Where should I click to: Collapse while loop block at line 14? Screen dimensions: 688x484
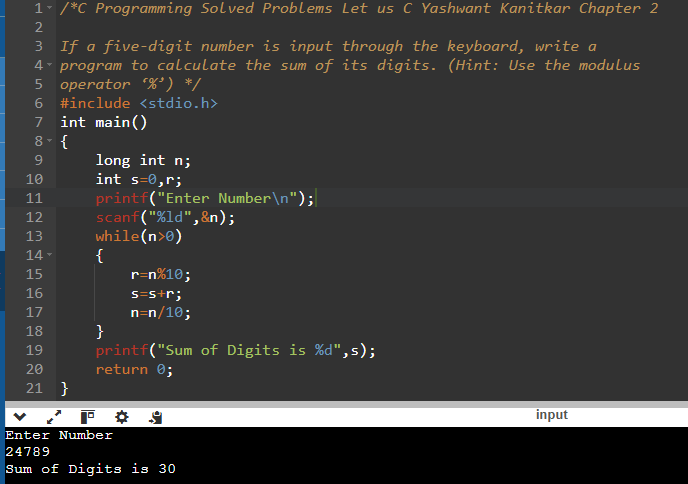[x=50, y=255]
